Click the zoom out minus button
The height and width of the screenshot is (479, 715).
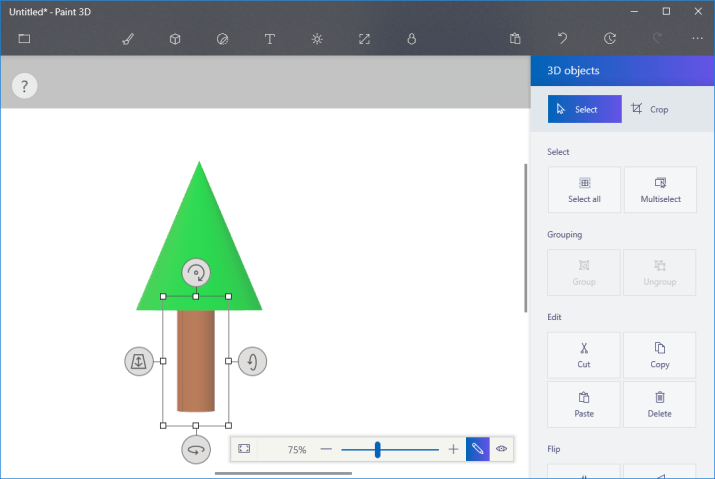tap(326, 449)
